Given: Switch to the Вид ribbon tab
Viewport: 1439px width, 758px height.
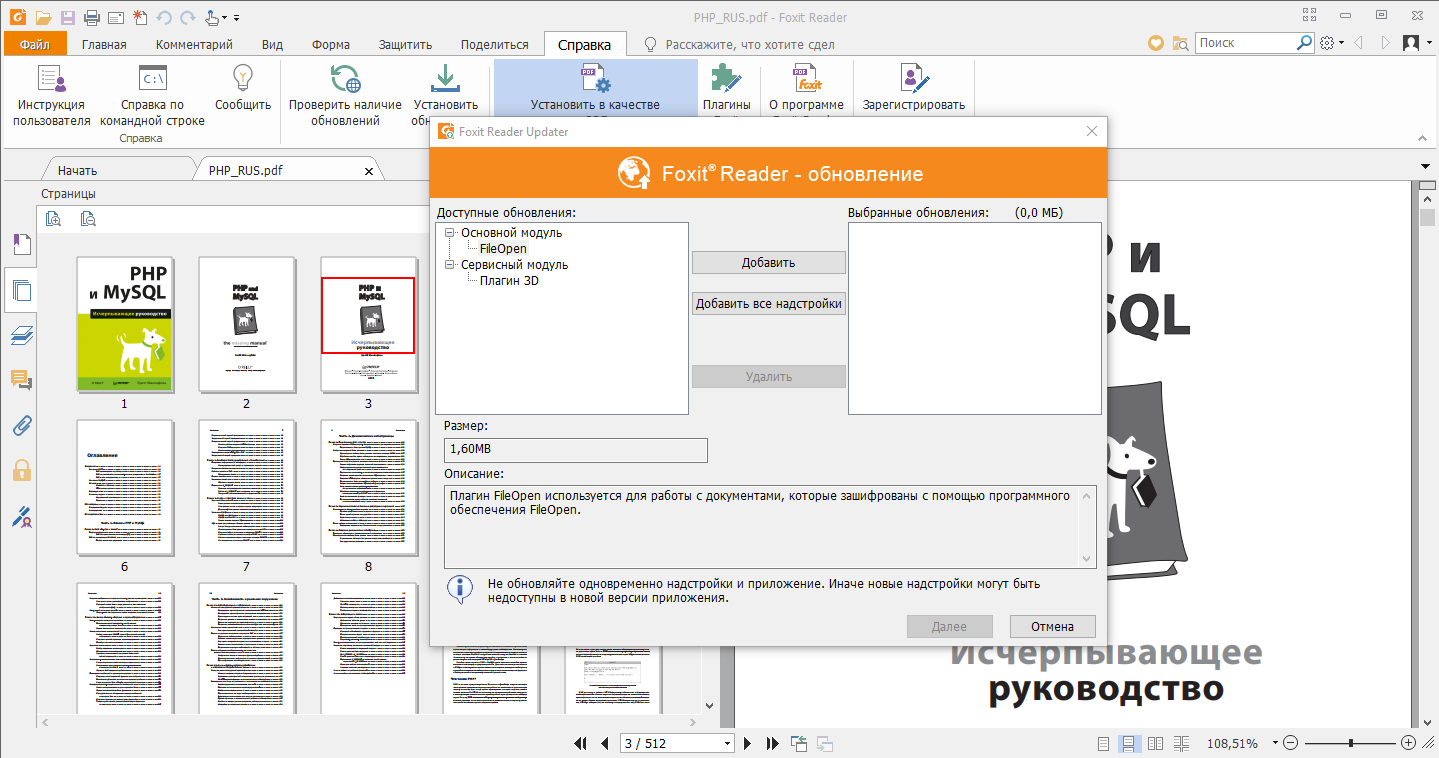Looking at the screenshot, I should coord(273,44).
